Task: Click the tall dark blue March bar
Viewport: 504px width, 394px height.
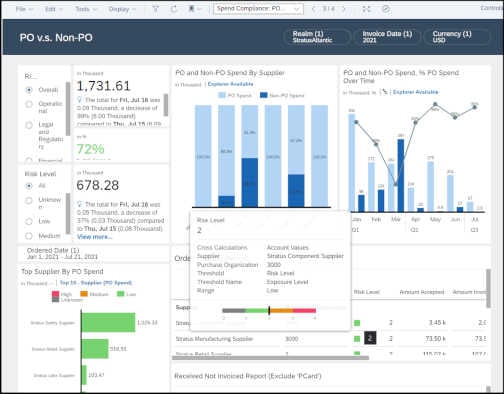Action: tap(401, 175)
